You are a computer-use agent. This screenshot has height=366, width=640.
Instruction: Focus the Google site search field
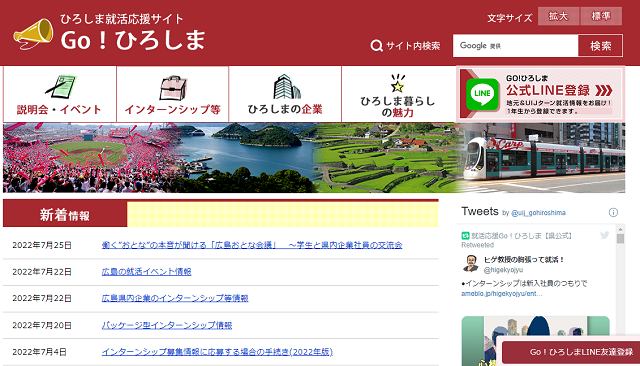click(516, 46)
